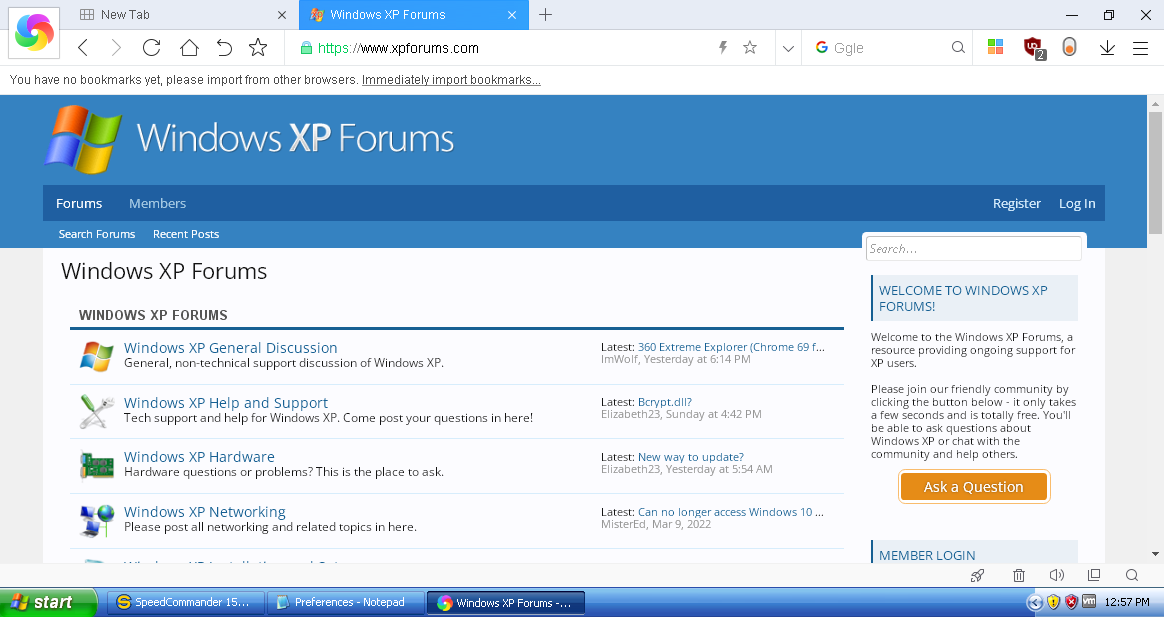This screenshot has height=617, width=1164.
Task: Restore last closed tab with the undo arrow
Action: pos(224,48)
